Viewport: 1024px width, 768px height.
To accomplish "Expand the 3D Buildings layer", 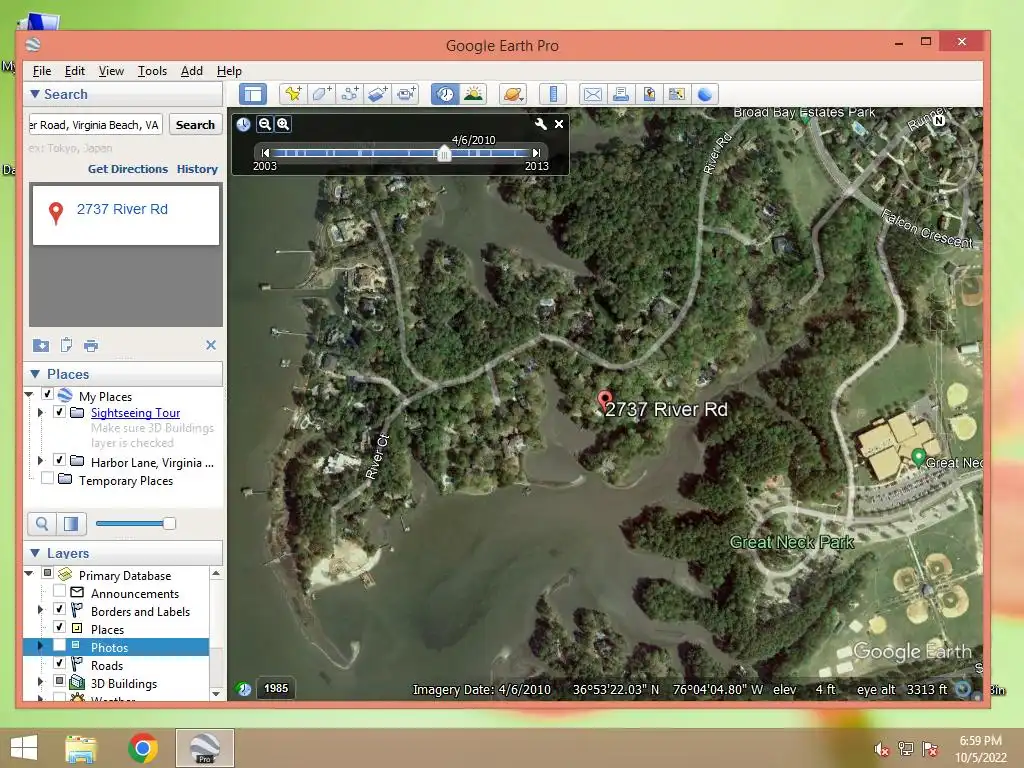I will 40,682.
